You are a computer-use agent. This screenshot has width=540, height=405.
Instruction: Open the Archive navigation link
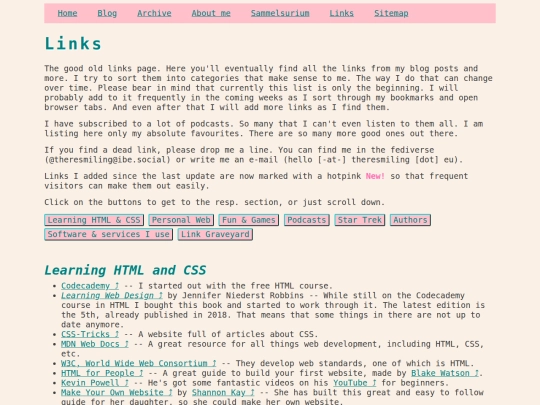pyautogui.click(x=154, y=13)
